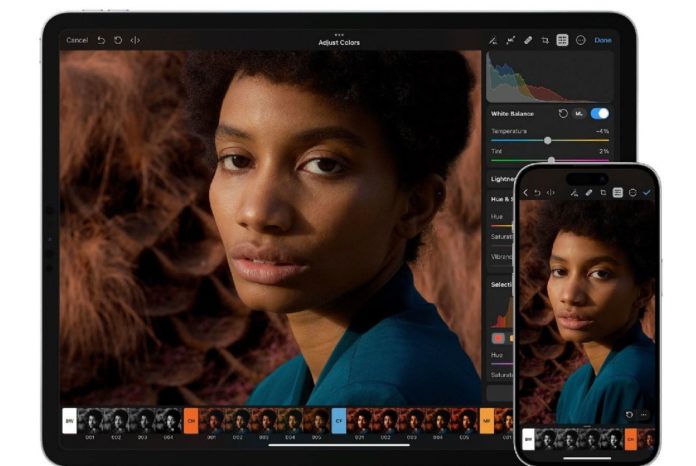
Task: Tap Done on the iPad toolbar
Action: click(x=603, y=40)
